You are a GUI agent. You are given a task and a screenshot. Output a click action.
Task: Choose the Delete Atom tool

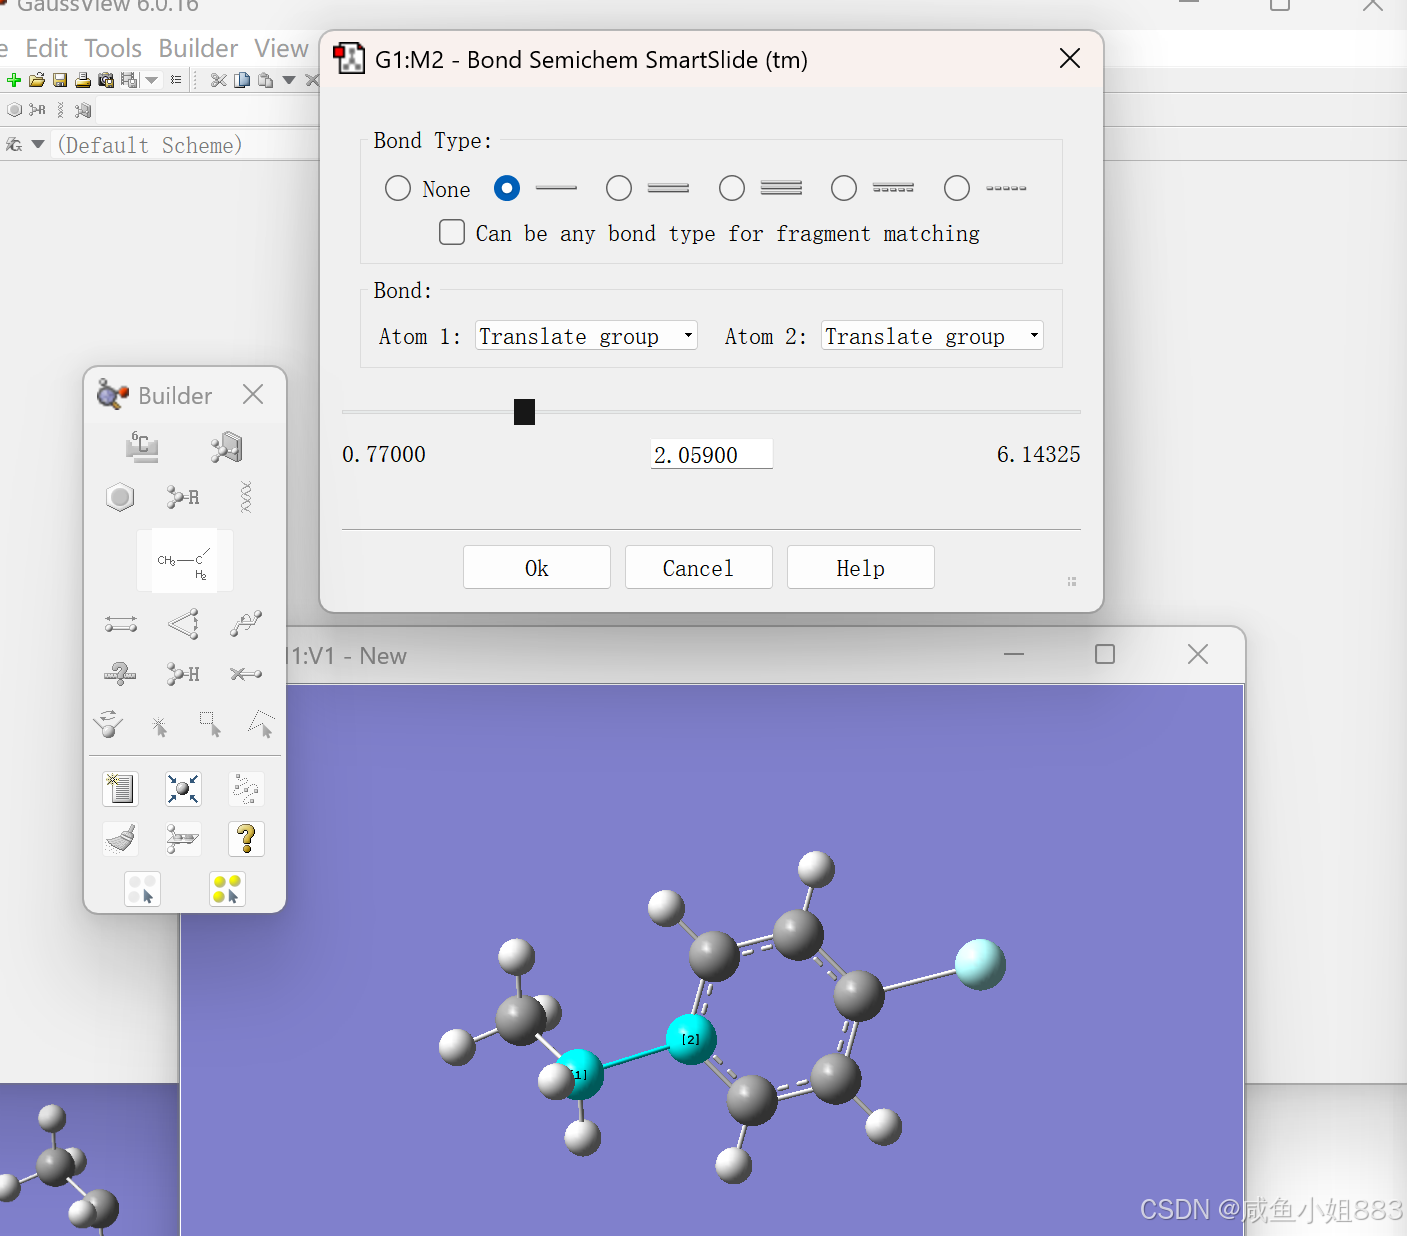coord(246,674)
